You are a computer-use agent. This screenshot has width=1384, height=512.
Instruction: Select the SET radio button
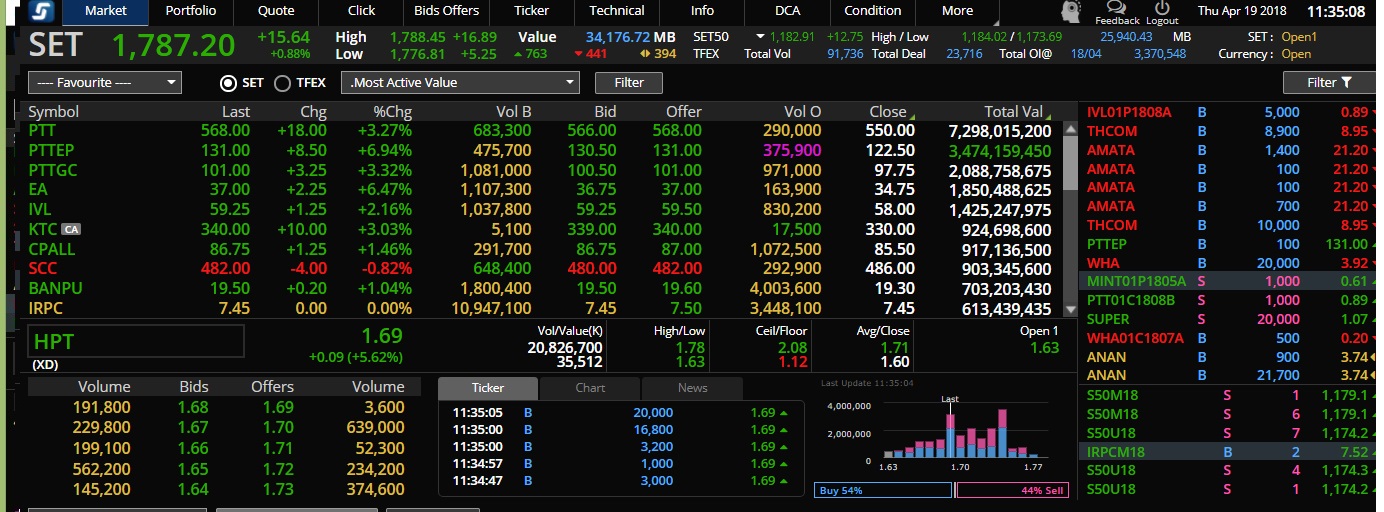click(228, 83)
